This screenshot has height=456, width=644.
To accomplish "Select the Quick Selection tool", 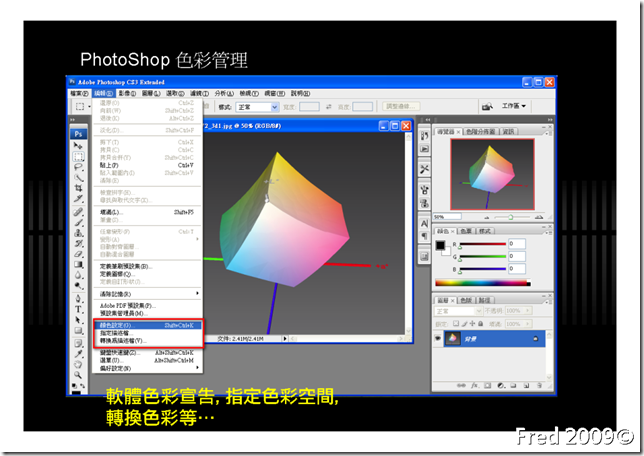I will pos(78,177).
